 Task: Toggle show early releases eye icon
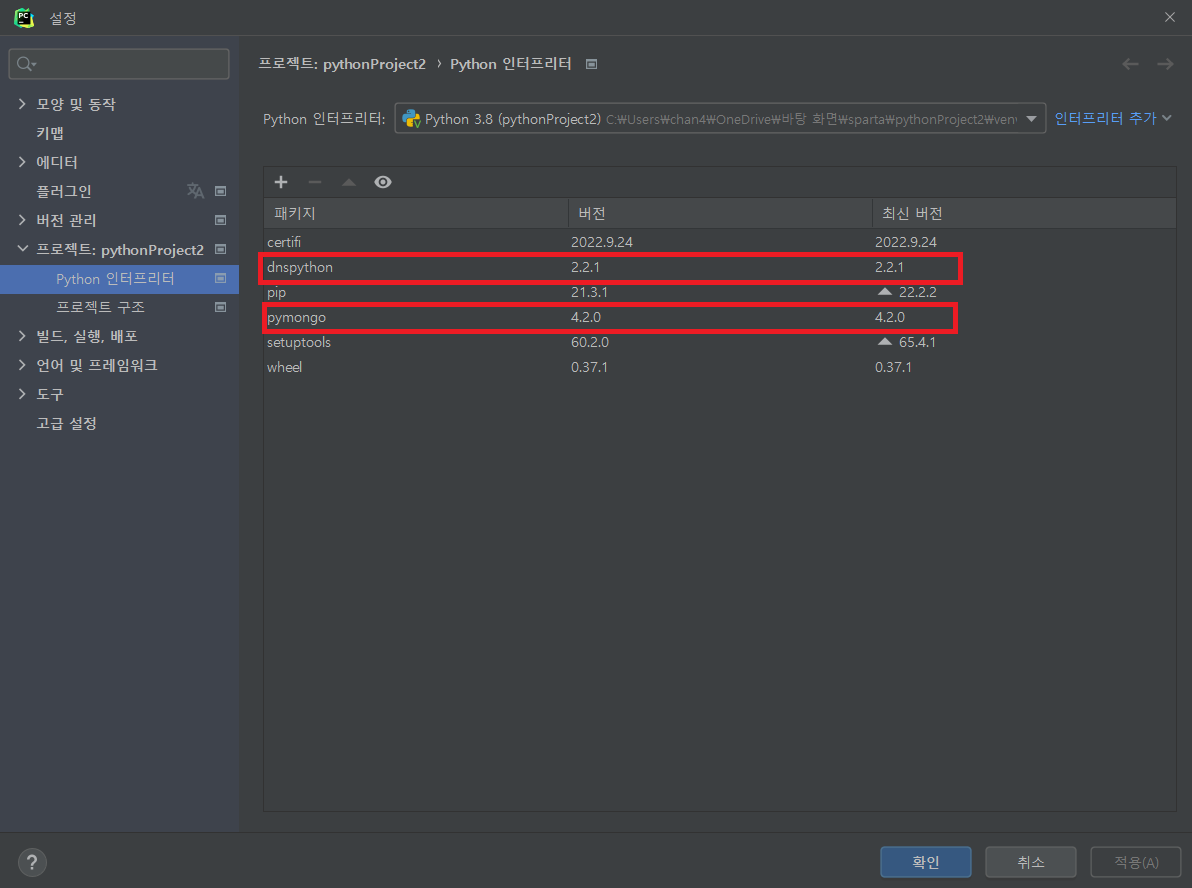[383, 182]
